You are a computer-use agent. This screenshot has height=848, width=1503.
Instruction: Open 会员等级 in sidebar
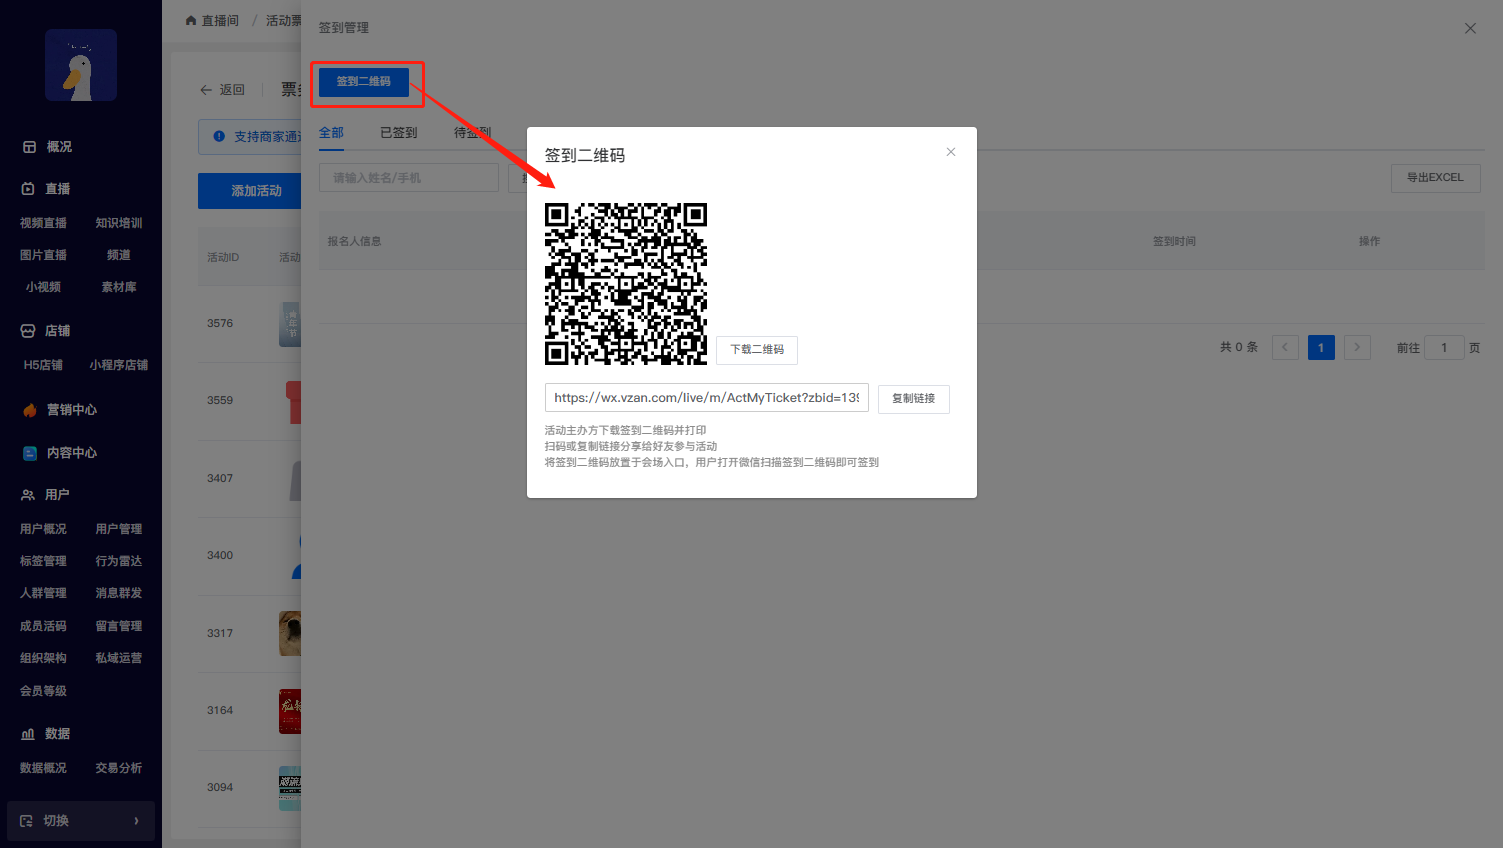coord(43,691)
